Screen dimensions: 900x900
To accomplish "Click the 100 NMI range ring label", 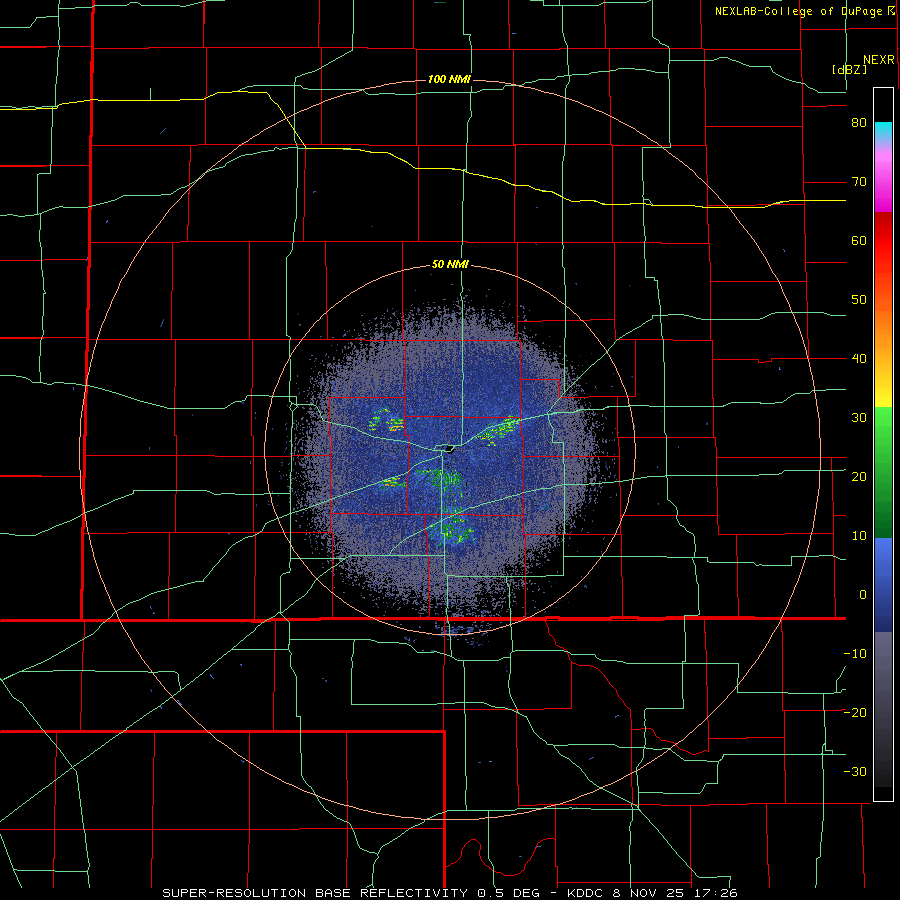I will tap(449, 79).
